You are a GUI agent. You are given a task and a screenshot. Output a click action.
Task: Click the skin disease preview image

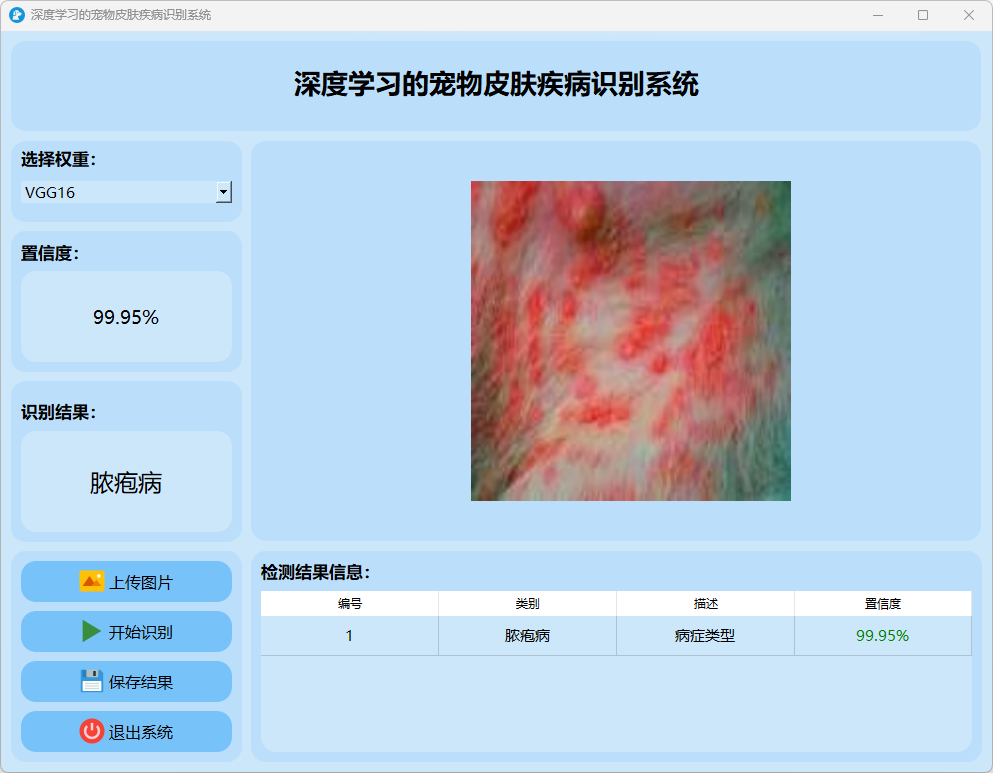tap(631, 341)
